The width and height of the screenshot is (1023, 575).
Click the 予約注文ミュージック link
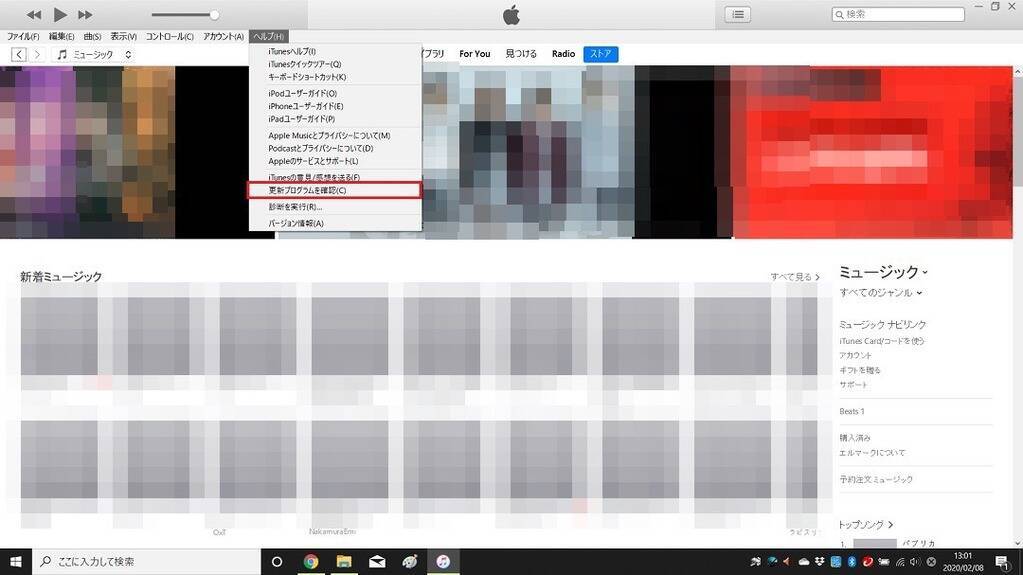876,479
